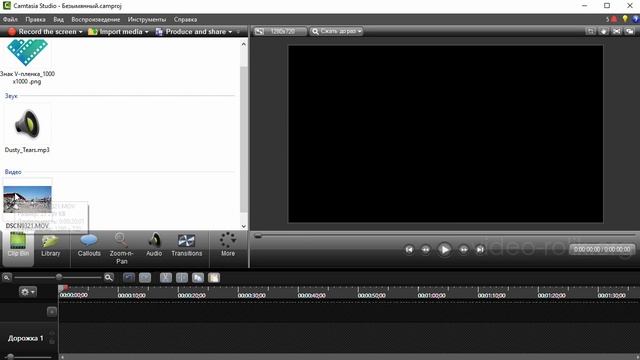The height and width of the screenshot is (360, 640).
Task: Click the blue help icon
Action: pos(636,19)
